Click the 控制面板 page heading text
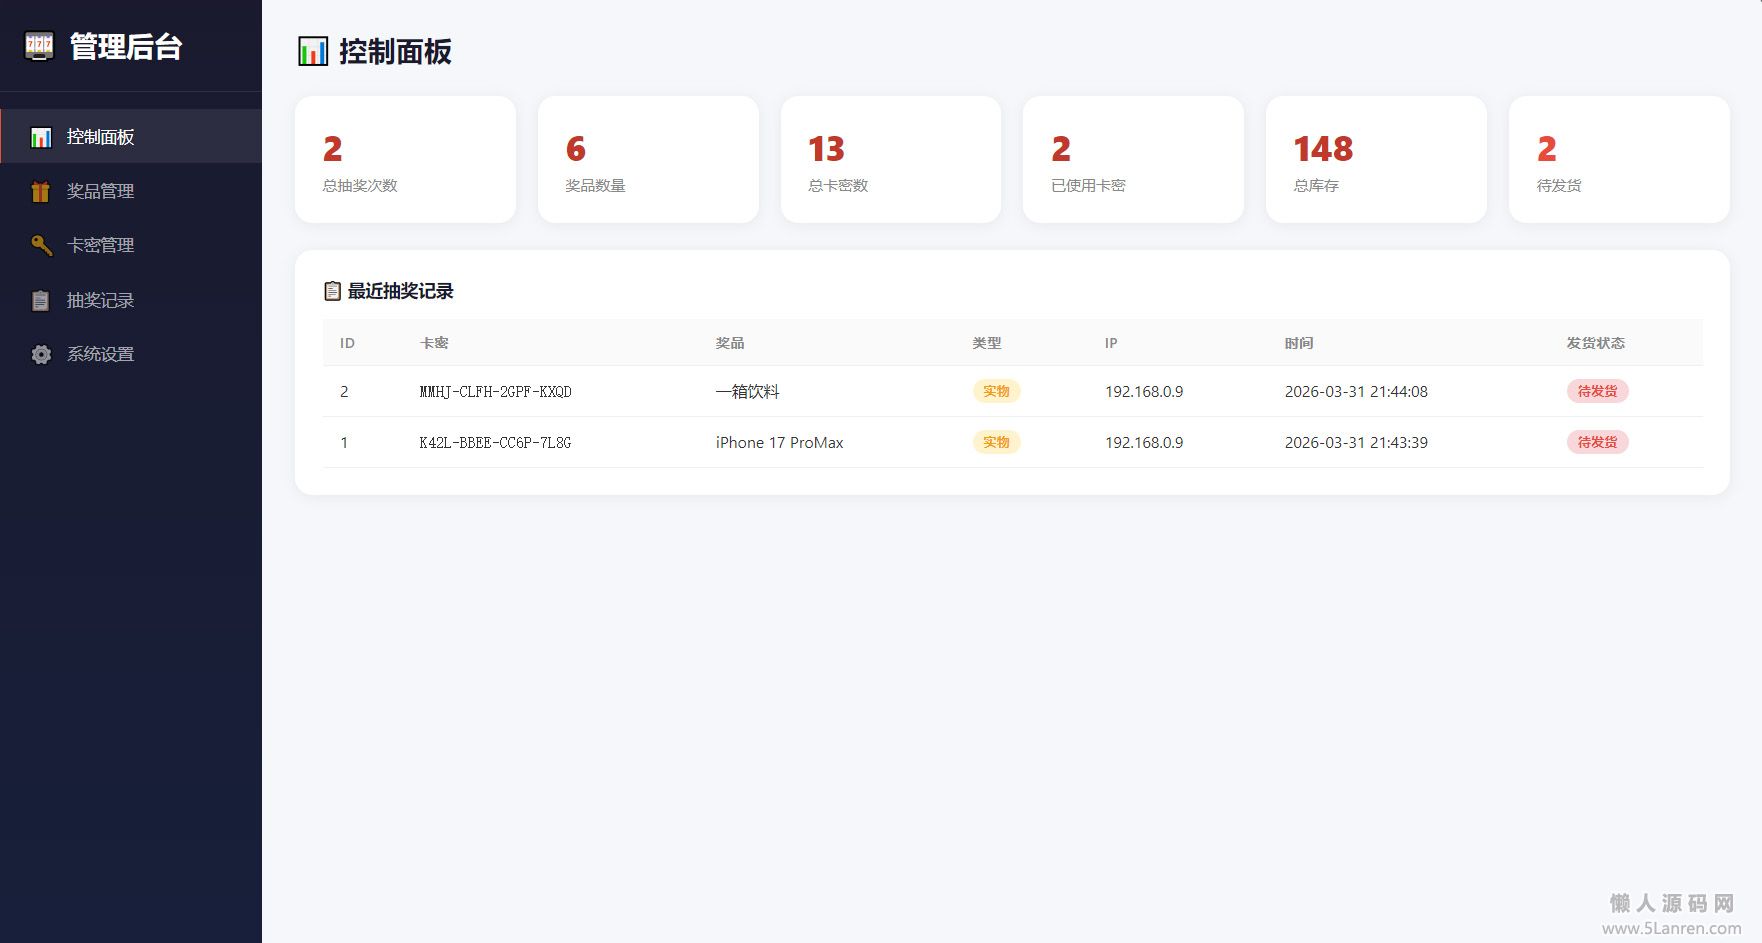 coord(396,52)
